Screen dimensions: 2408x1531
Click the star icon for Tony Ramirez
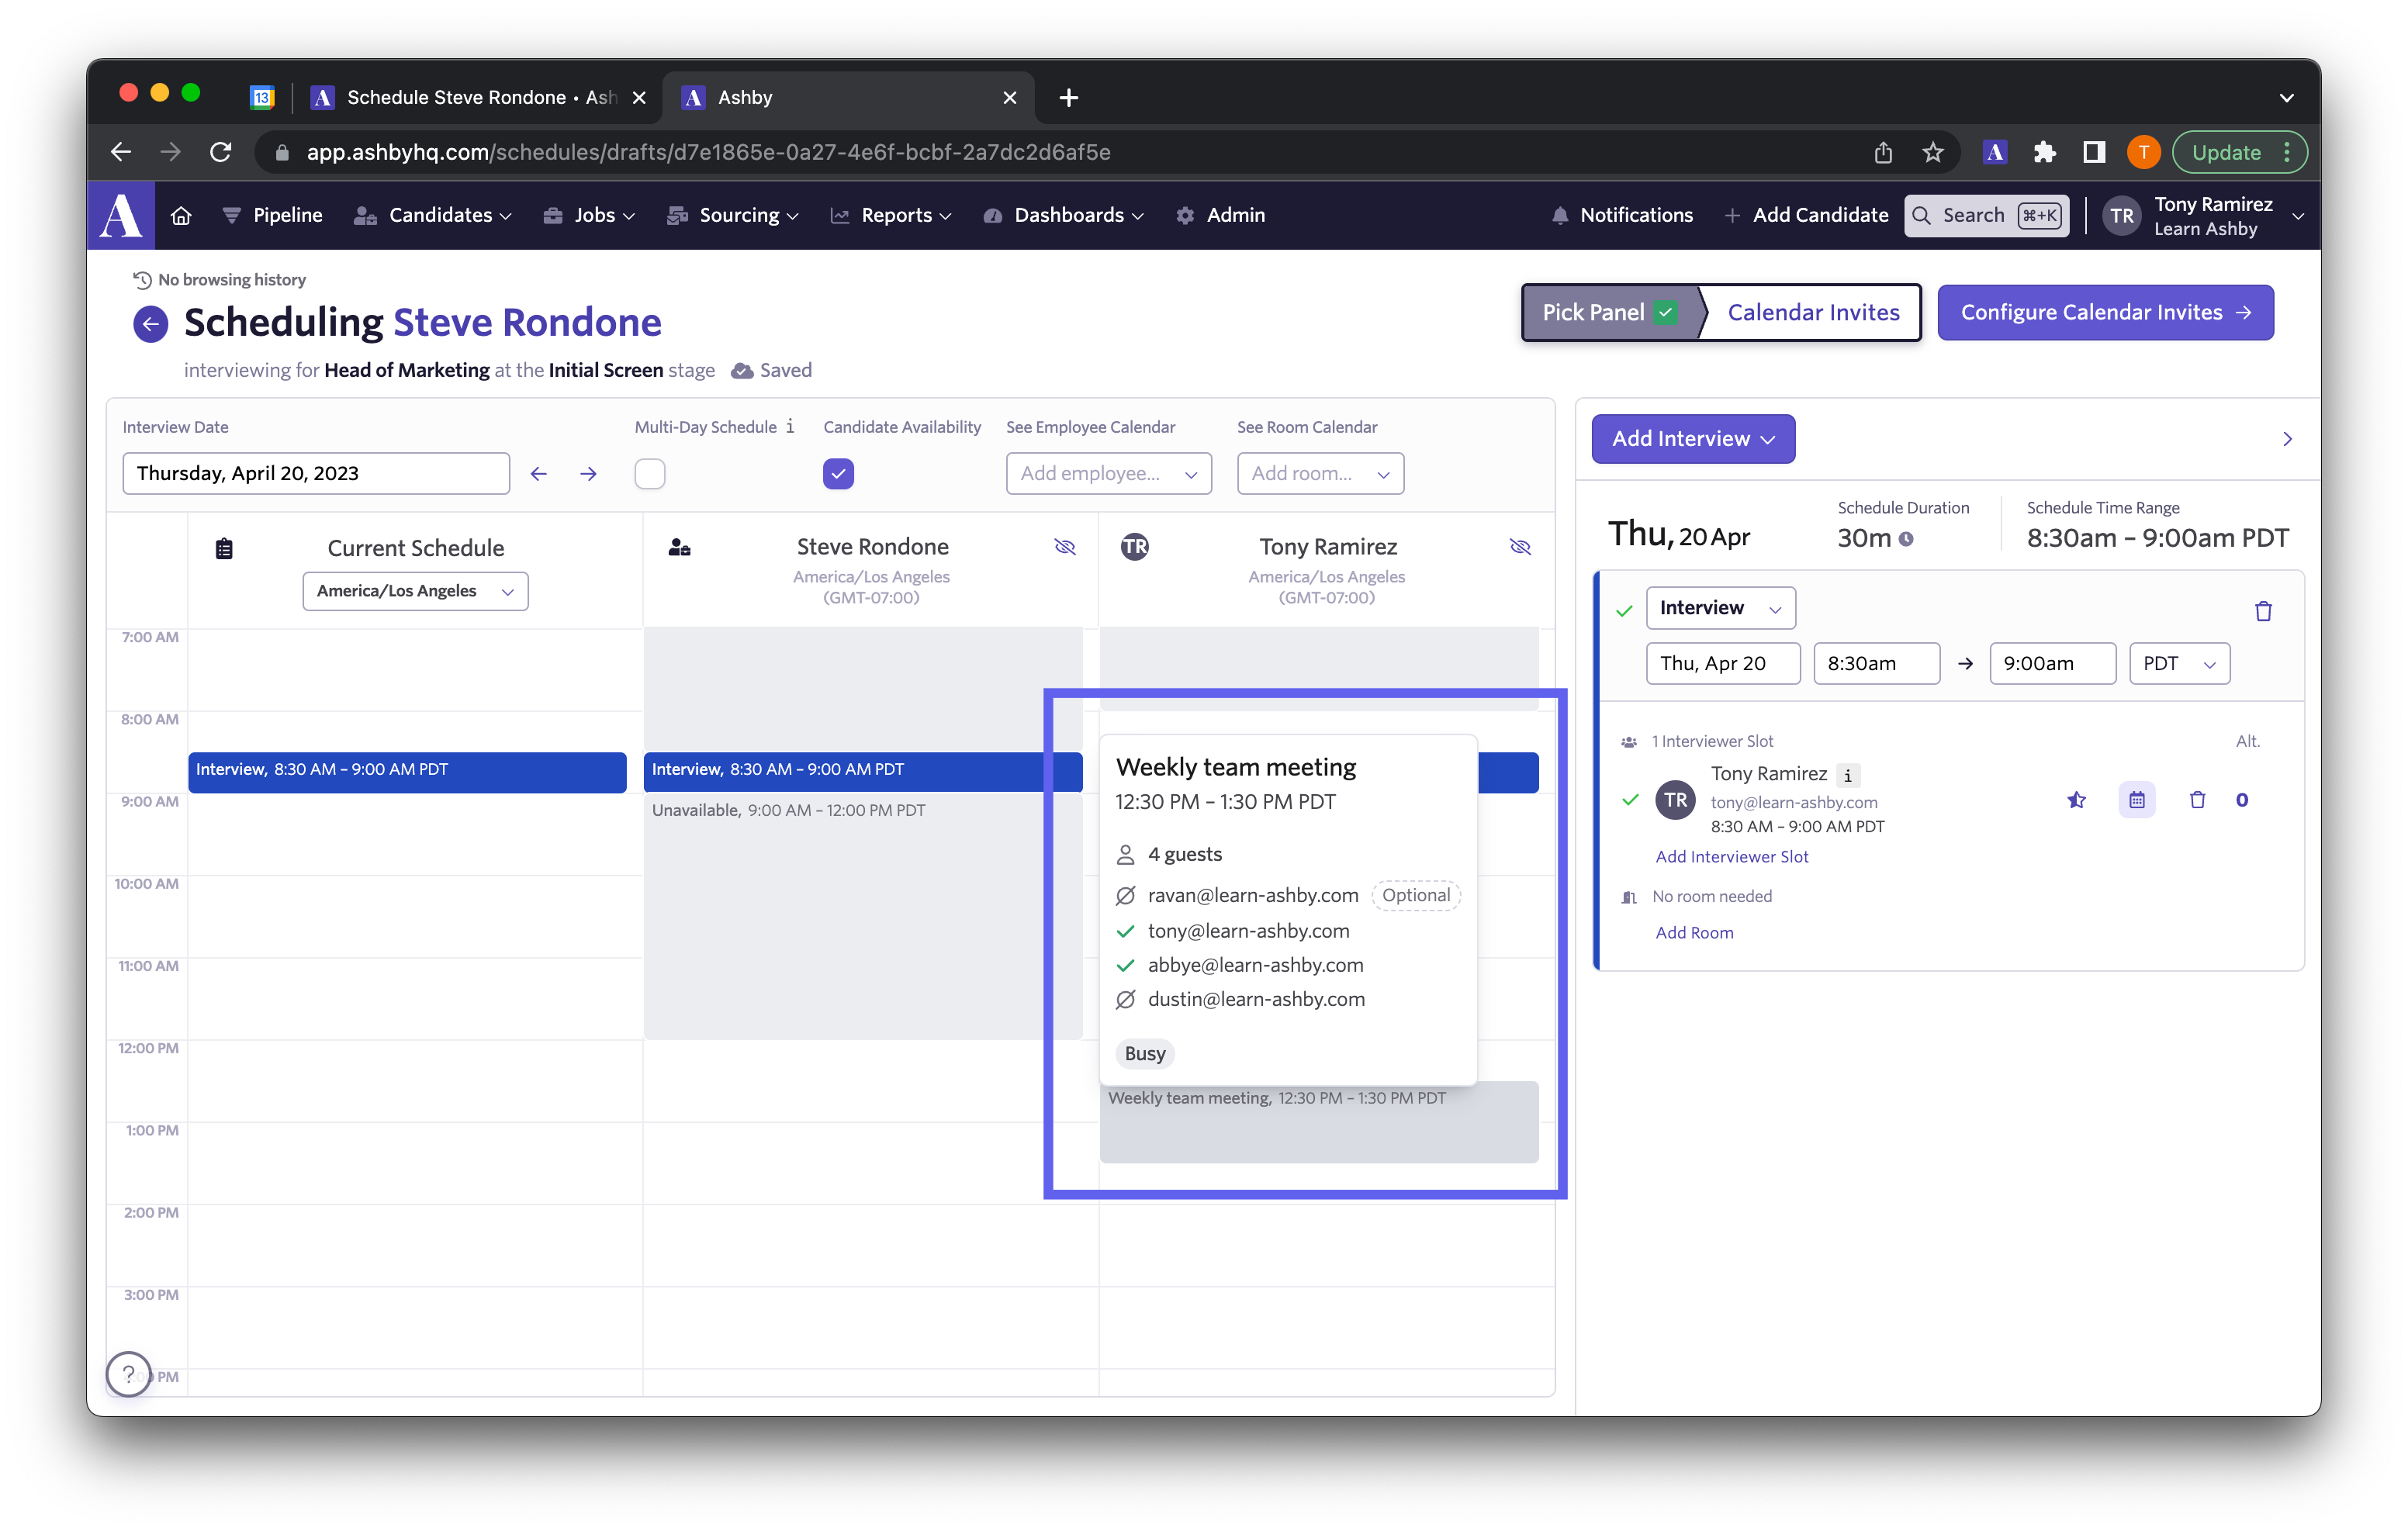click(x=2076, y=800)
